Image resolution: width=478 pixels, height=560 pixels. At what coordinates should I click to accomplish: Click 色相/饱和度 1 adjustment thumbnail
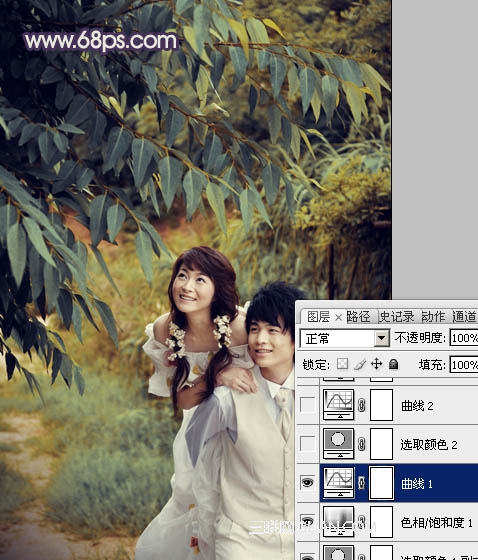pyautogui.click(x=338, y=521)
